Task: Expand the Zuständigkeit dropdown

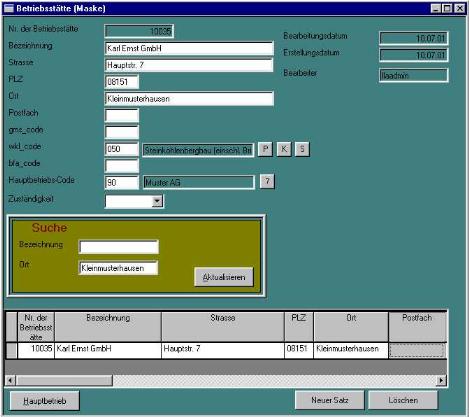Action: (157, 201)
